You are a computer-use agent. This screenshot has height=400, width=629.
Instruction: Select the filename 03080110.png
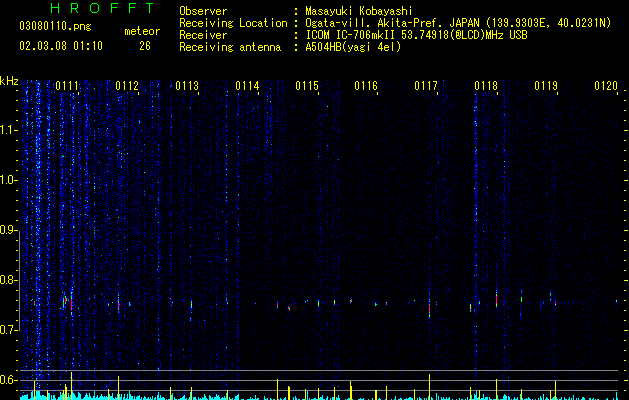click(x=55, y=26)
